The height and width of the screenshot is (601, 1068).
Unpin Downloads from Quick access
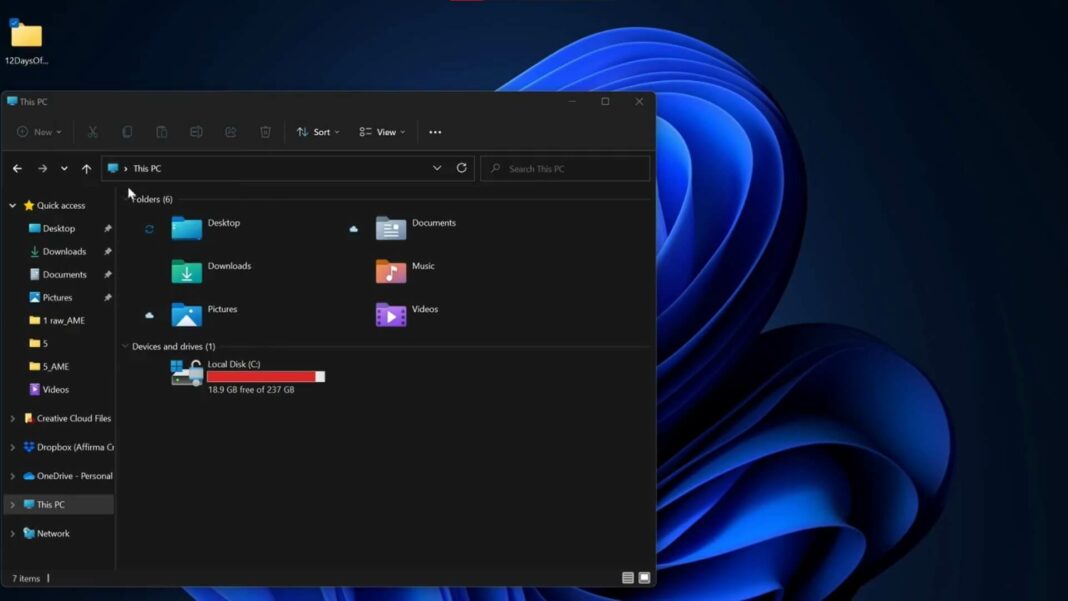(x=108, y=251)
